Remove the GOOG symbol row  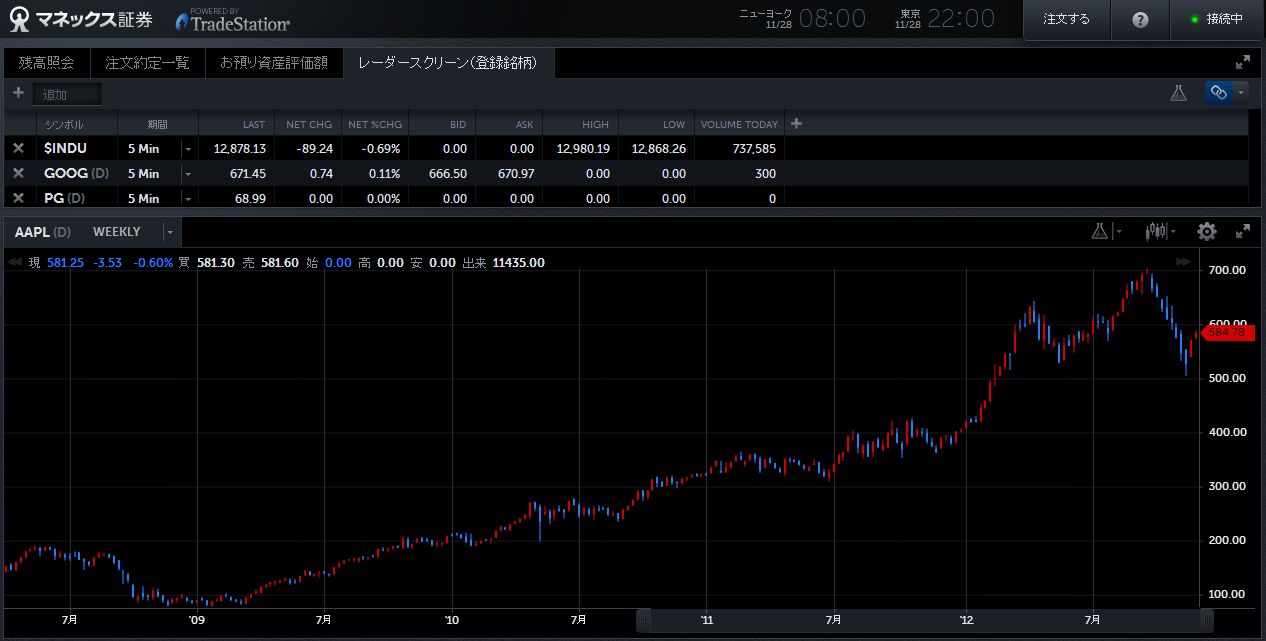[18, 173]
